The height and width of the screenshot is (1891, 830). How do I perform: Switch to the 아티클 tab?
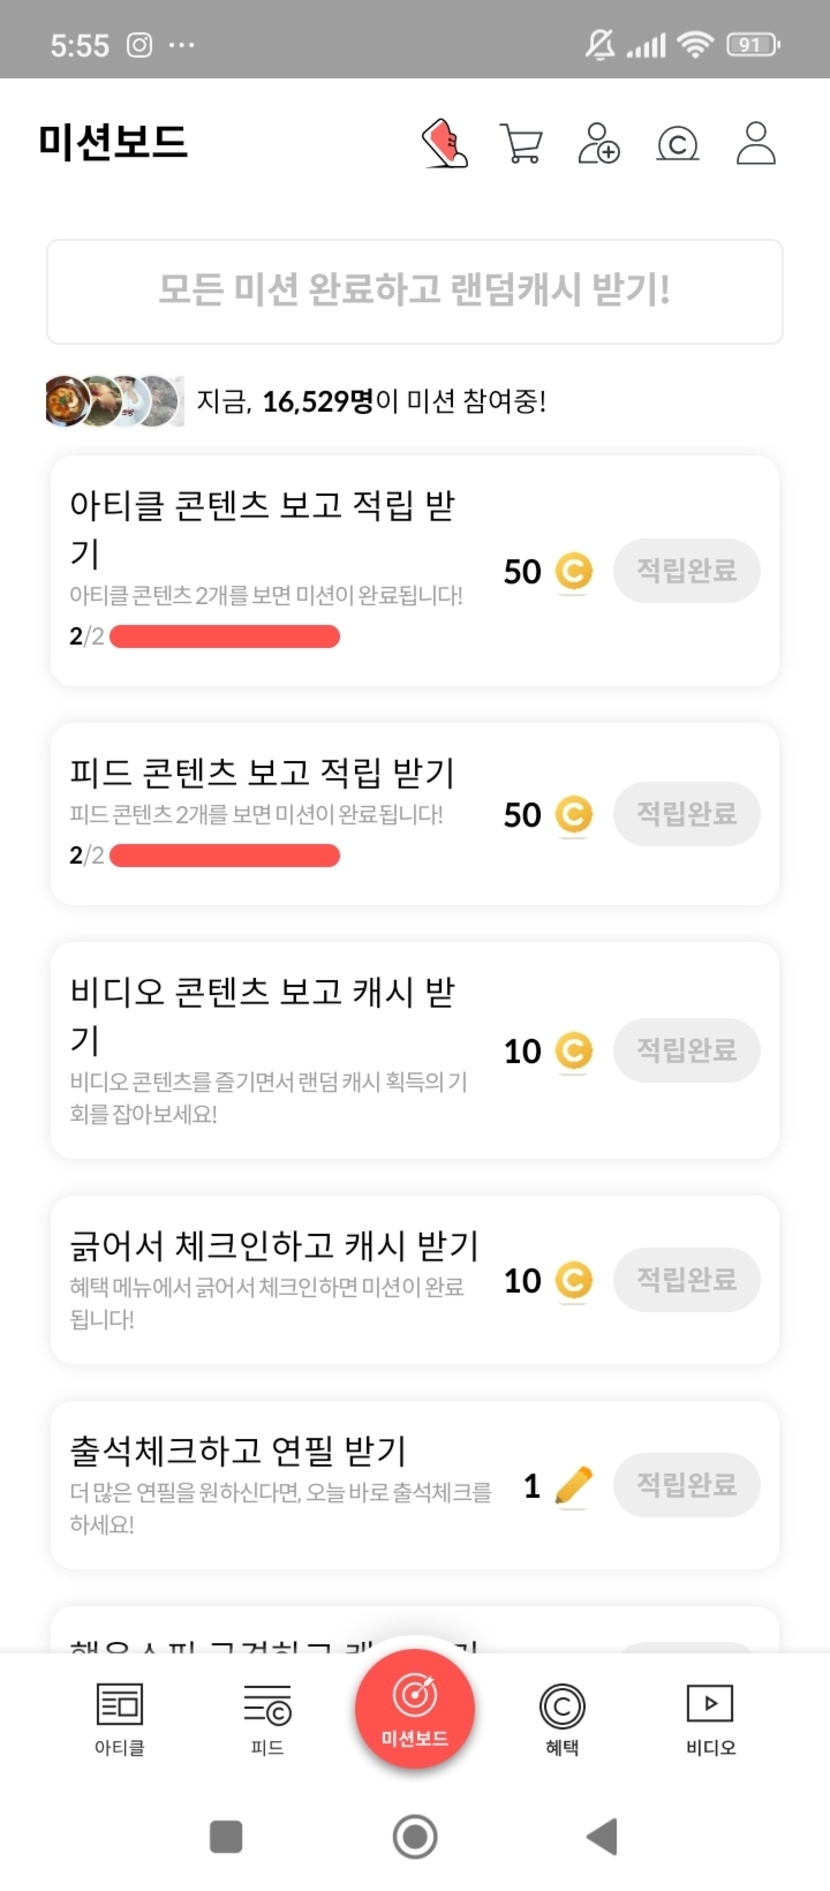tap(119, 1718)
